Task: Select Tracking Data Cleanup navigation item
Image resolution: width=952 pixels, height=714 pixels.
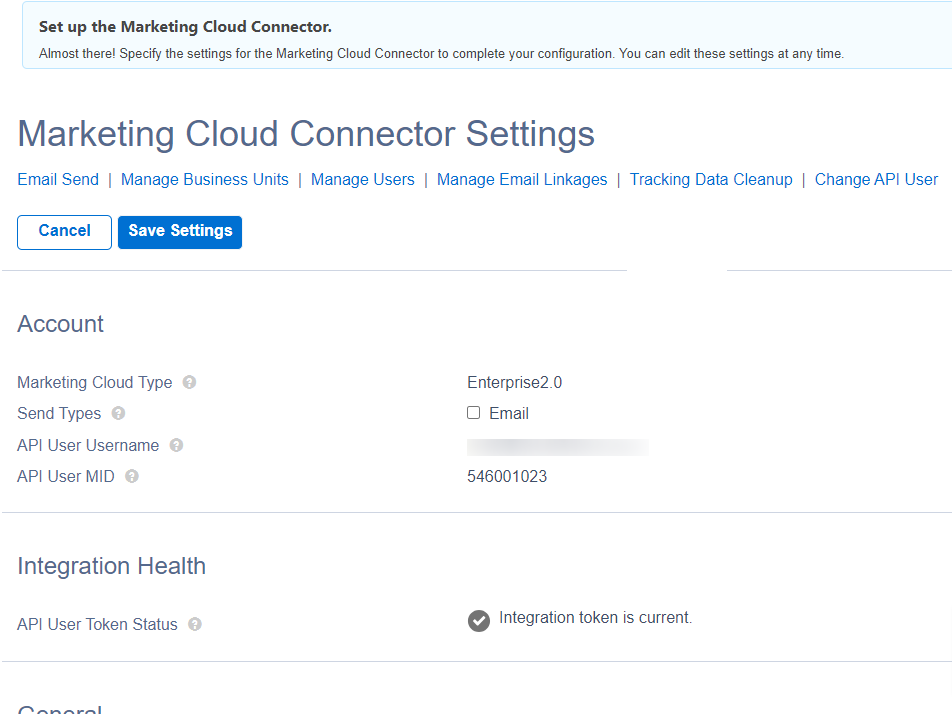Action: (x=710, y=180)
